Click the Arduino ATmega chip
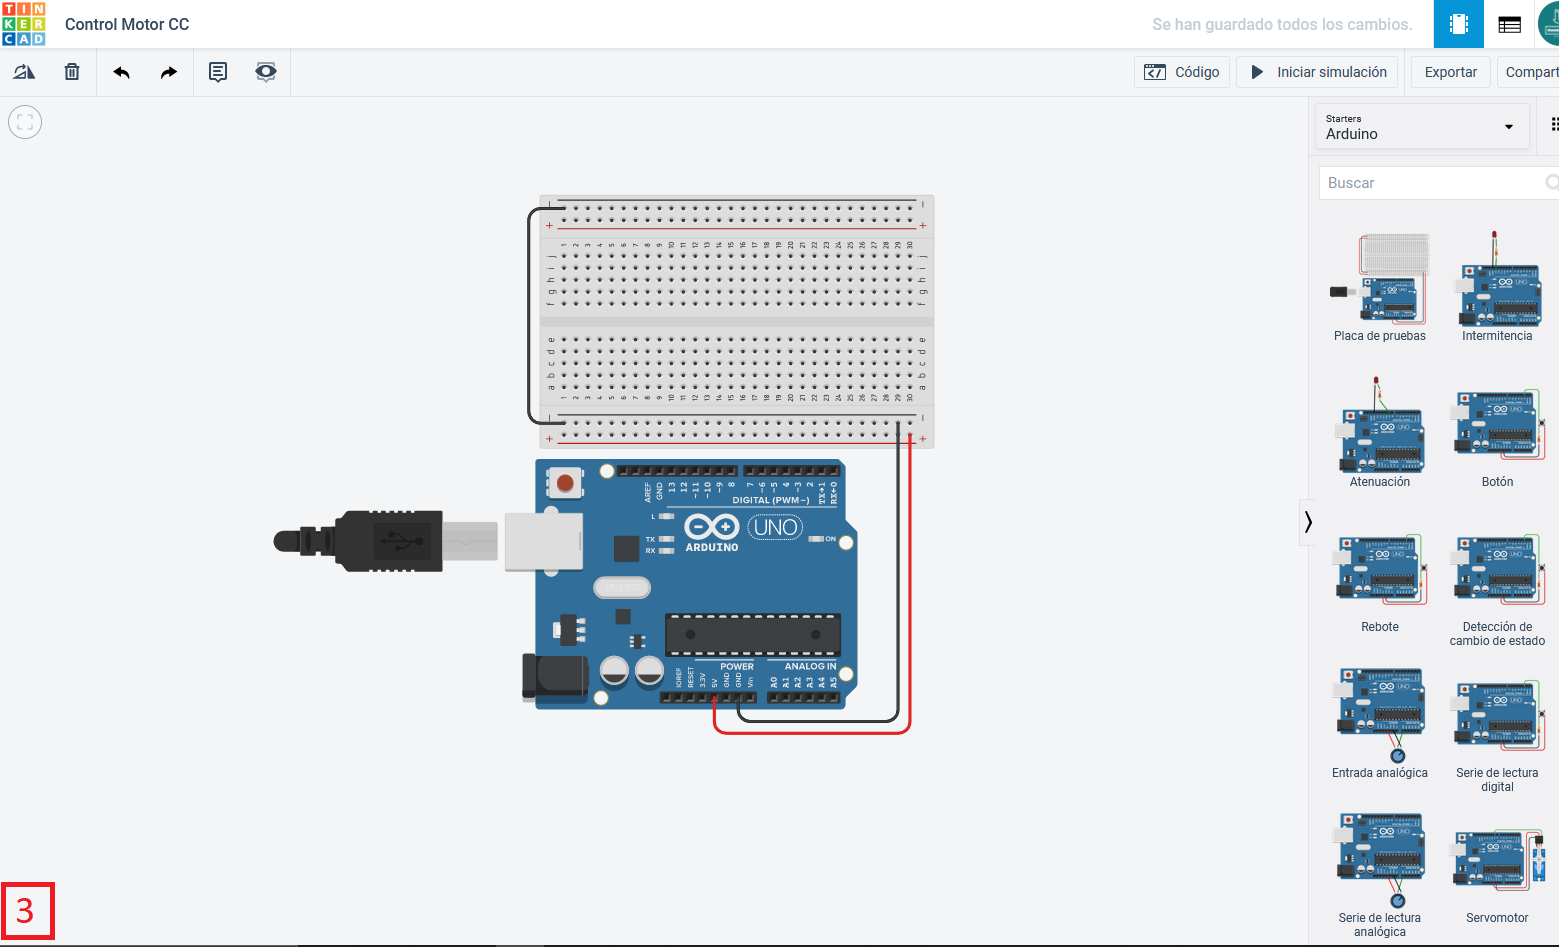Screen dimensions: 1559x947 click(753, 635)
